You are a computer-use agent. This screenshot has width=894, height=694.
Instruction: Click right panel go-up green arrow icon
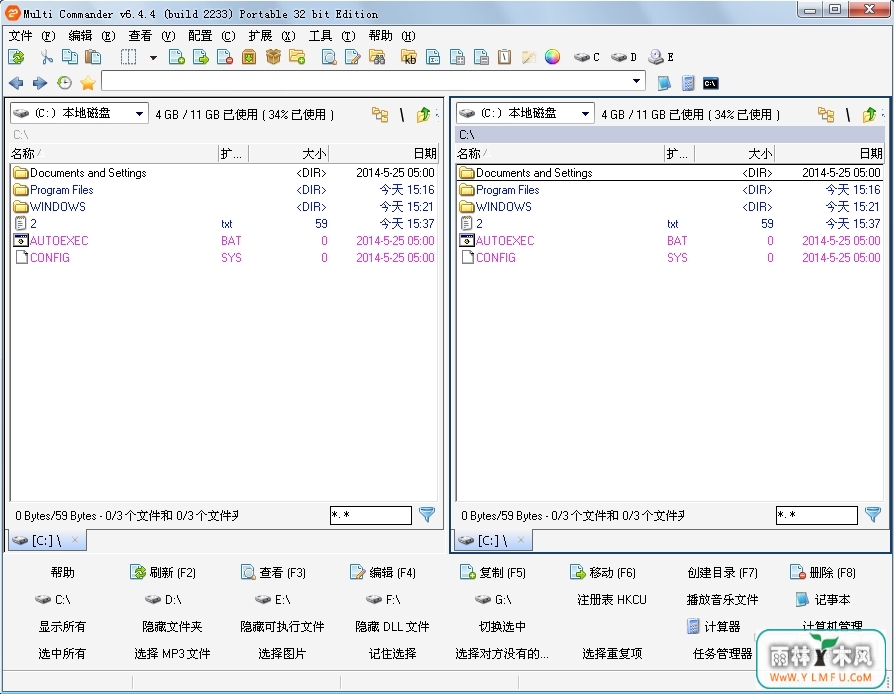pos(869,115)
